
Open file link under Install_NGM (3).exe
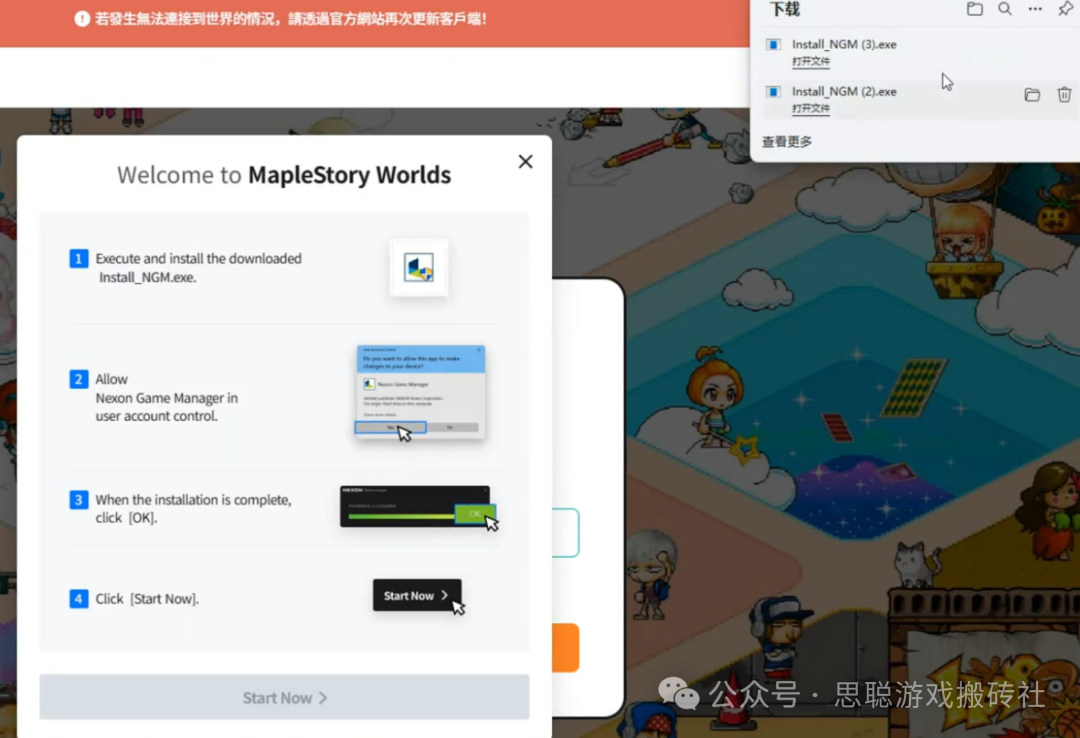click(x=811, y=62)
